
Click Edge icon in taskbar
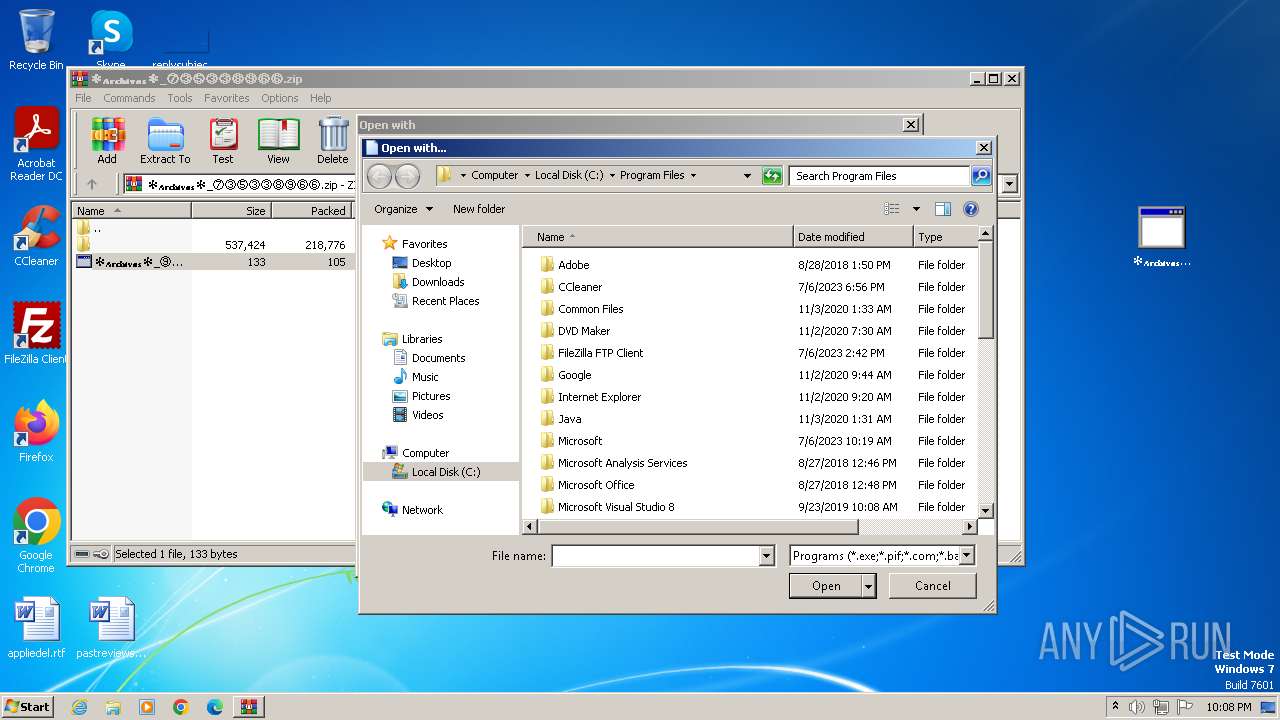(x=215, y=706)
